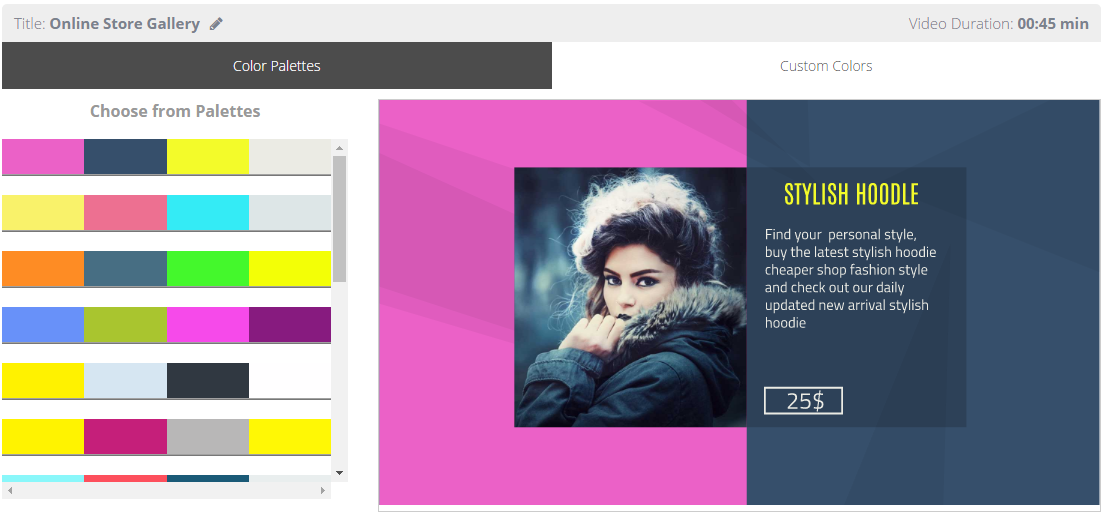Click the vertical scrollbar thumb of the palette list
This screenshot has width=1107, height=532.
coord(340,218)
